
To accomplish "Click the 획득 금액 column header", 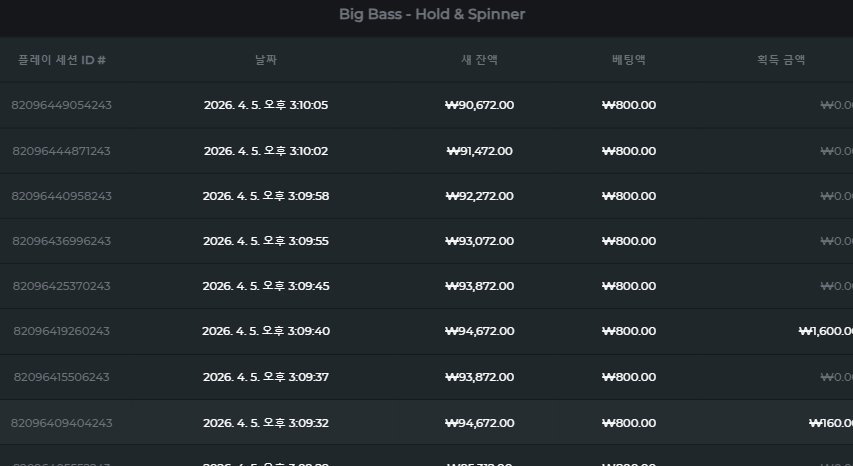I will coord(781,60).
